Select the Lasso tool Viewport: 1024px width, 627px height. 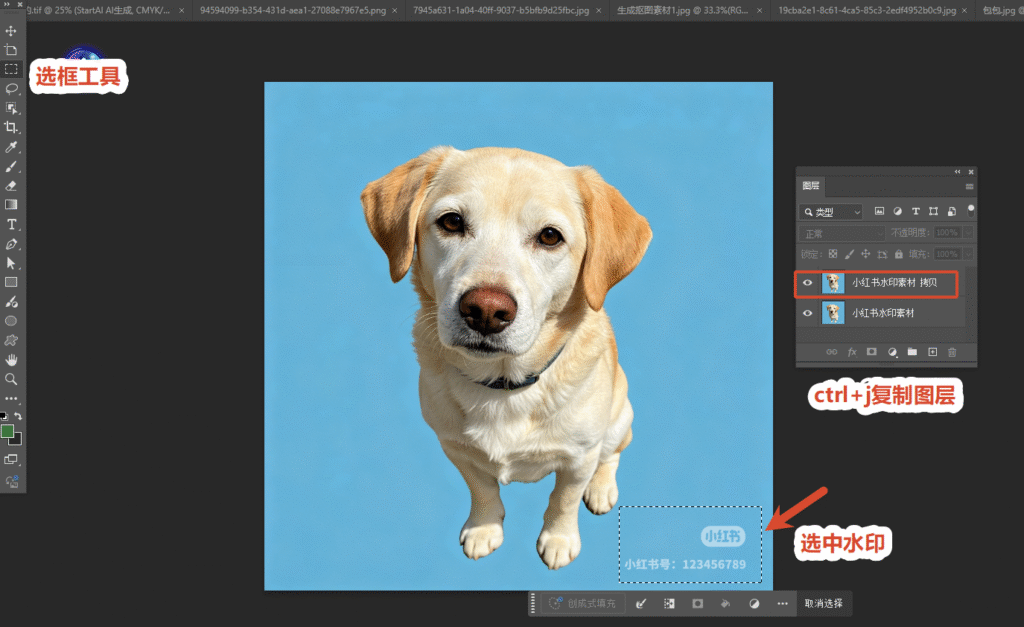(x=11, y=88)
